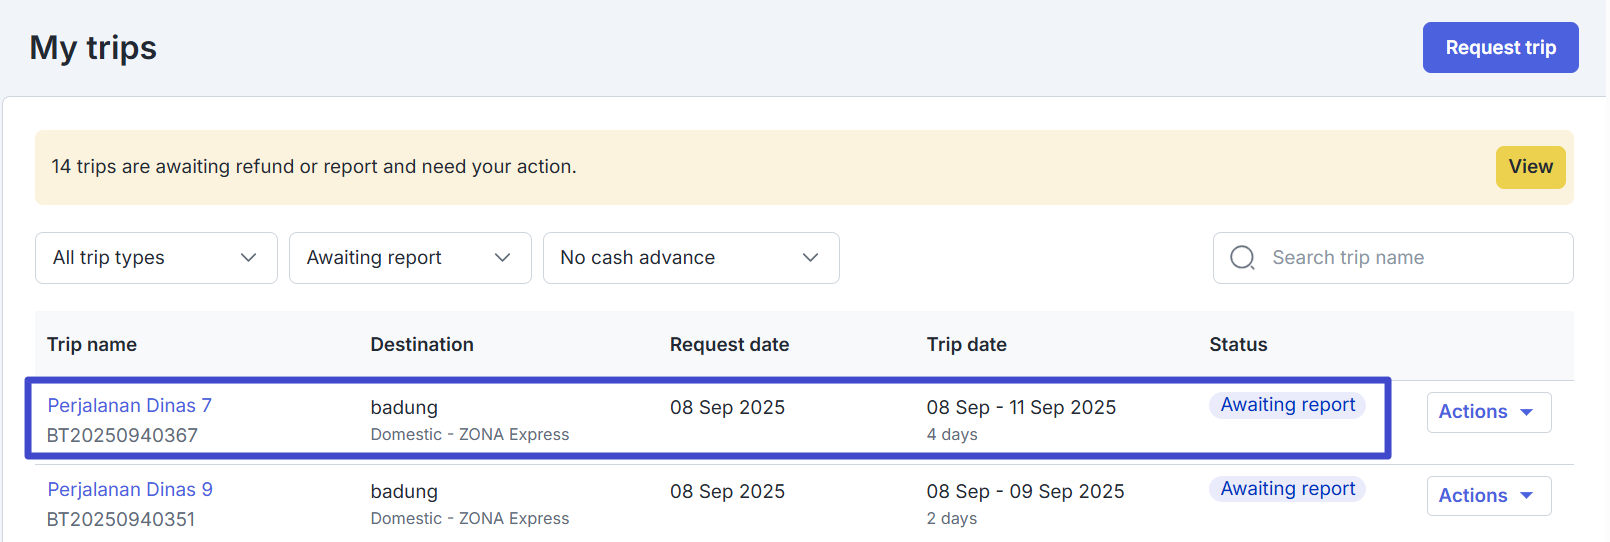Click caret on Perjalanan Dinas 9 Actions
1610x542 pixels.
(x=1527, y=496)
